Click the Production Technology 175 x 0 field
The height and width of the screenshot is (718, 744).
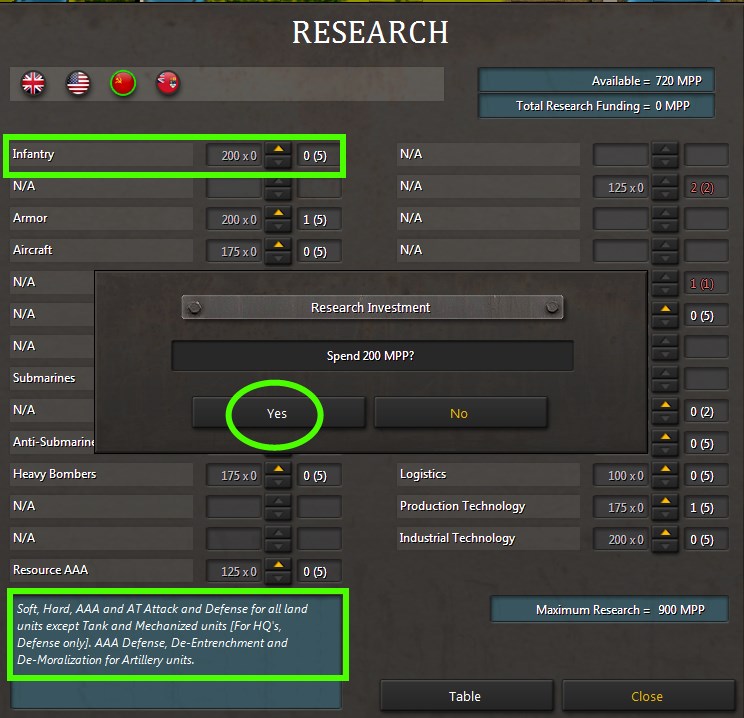[x=621, y=508]
